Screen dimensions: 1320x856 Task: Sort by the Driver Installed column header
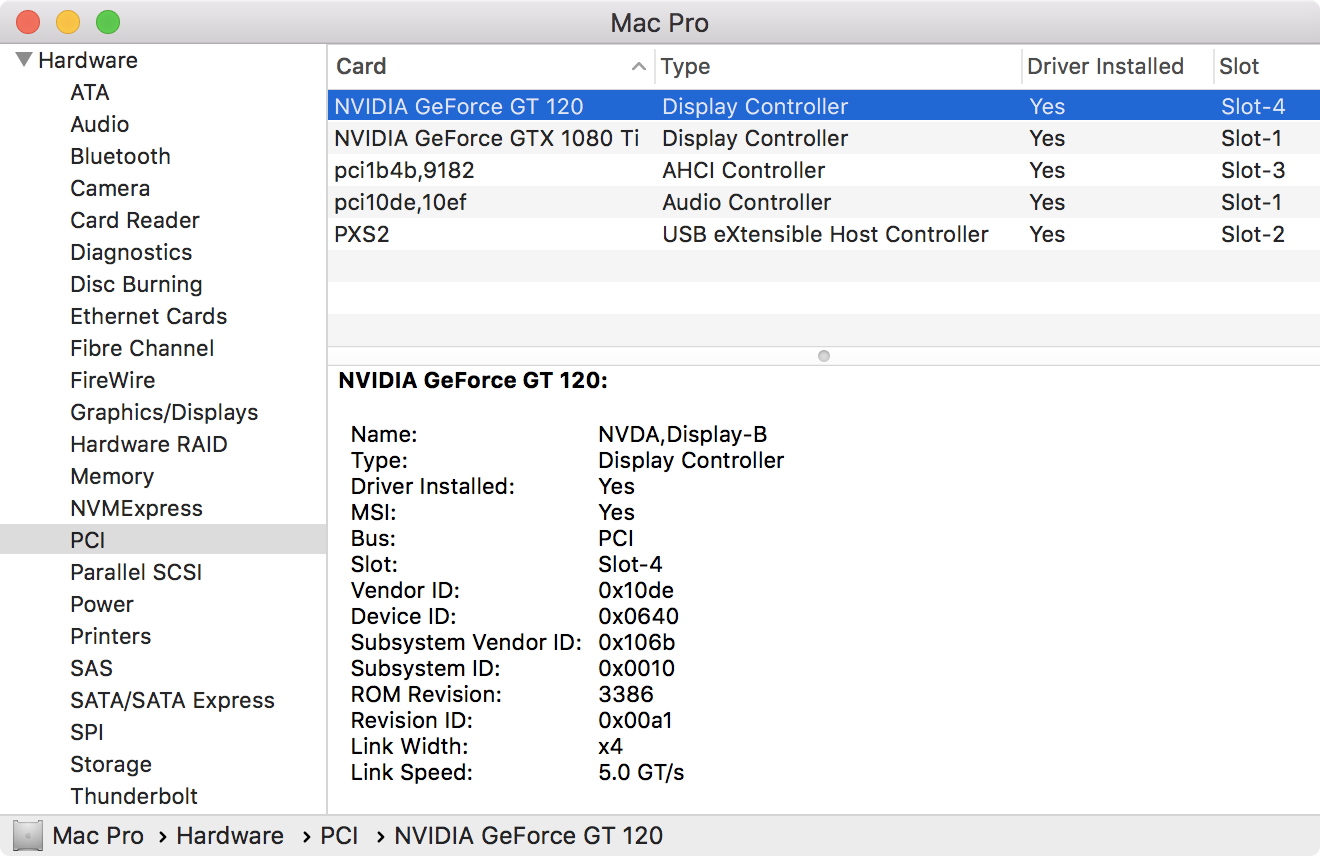[1105, 67]
